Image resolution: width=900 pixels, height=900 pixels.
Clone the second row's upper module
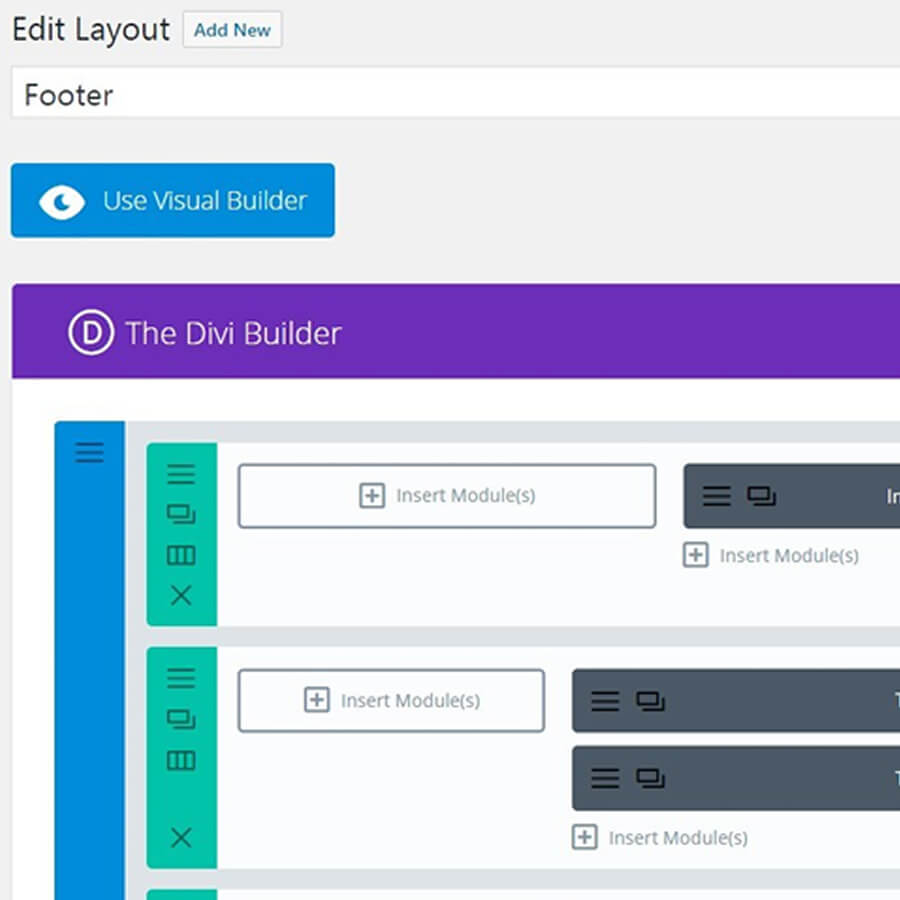[650, 701]
